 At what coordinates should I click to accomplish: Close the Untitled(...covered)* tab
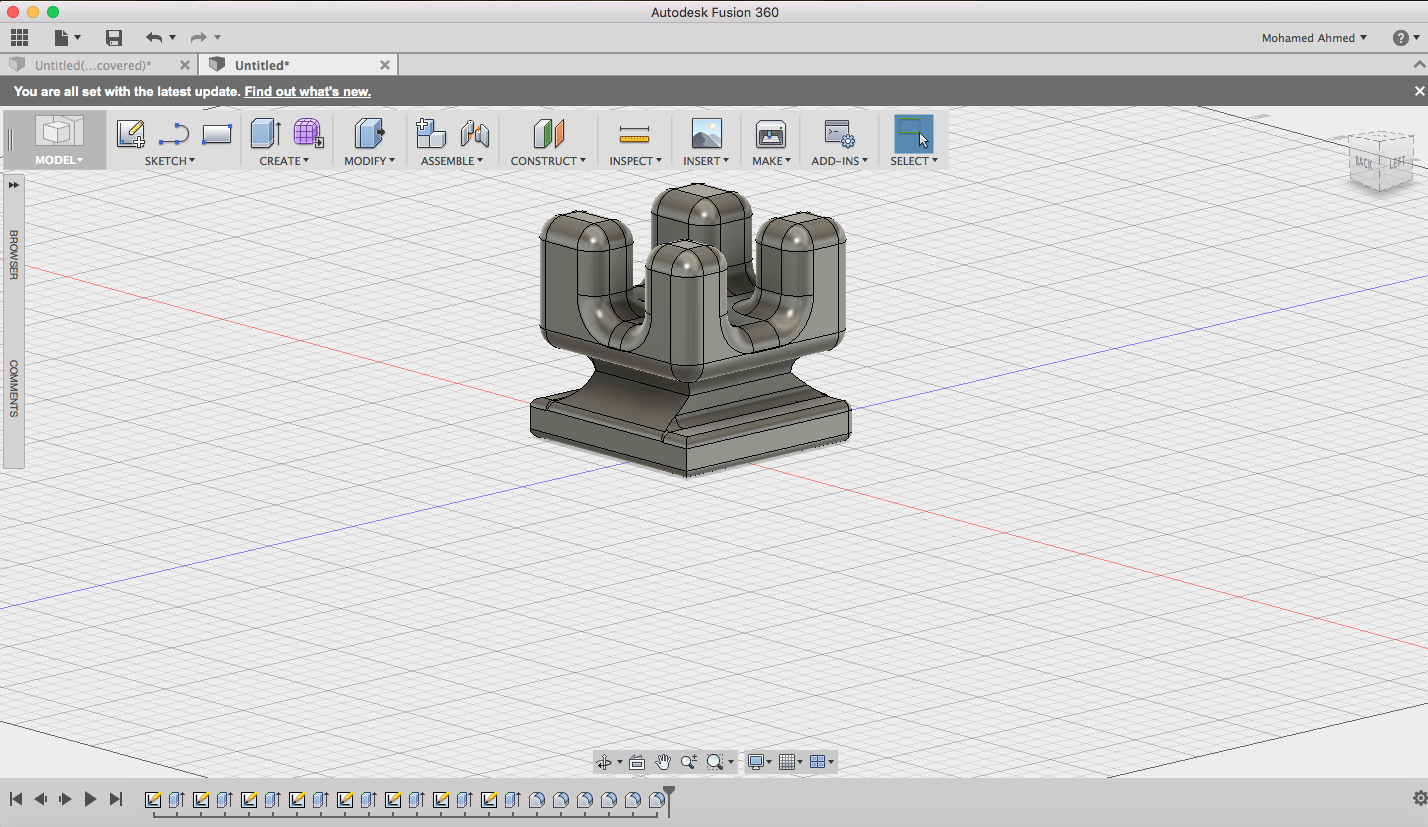point(185,65)
